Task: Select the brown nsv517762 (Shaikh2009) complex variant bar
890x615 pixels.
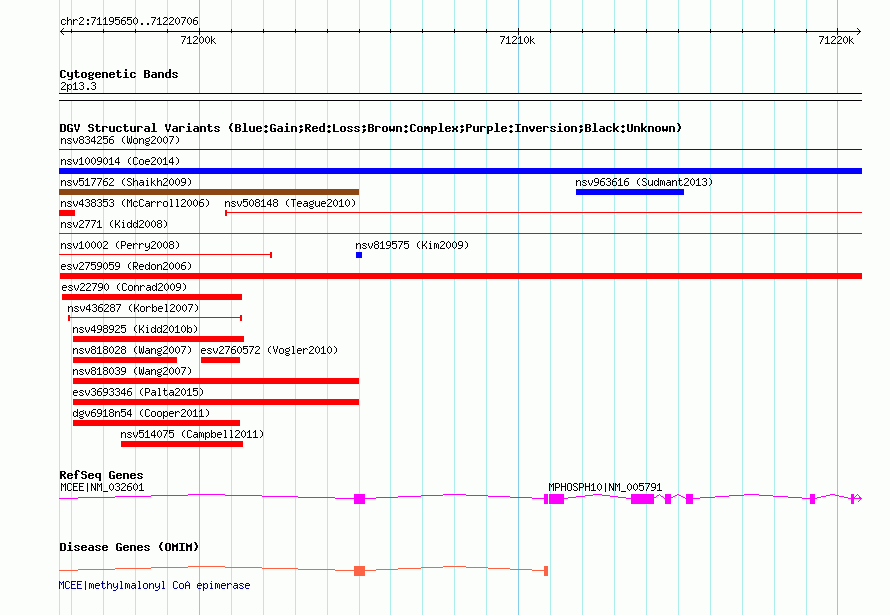Action: click(x=209, y=192)
